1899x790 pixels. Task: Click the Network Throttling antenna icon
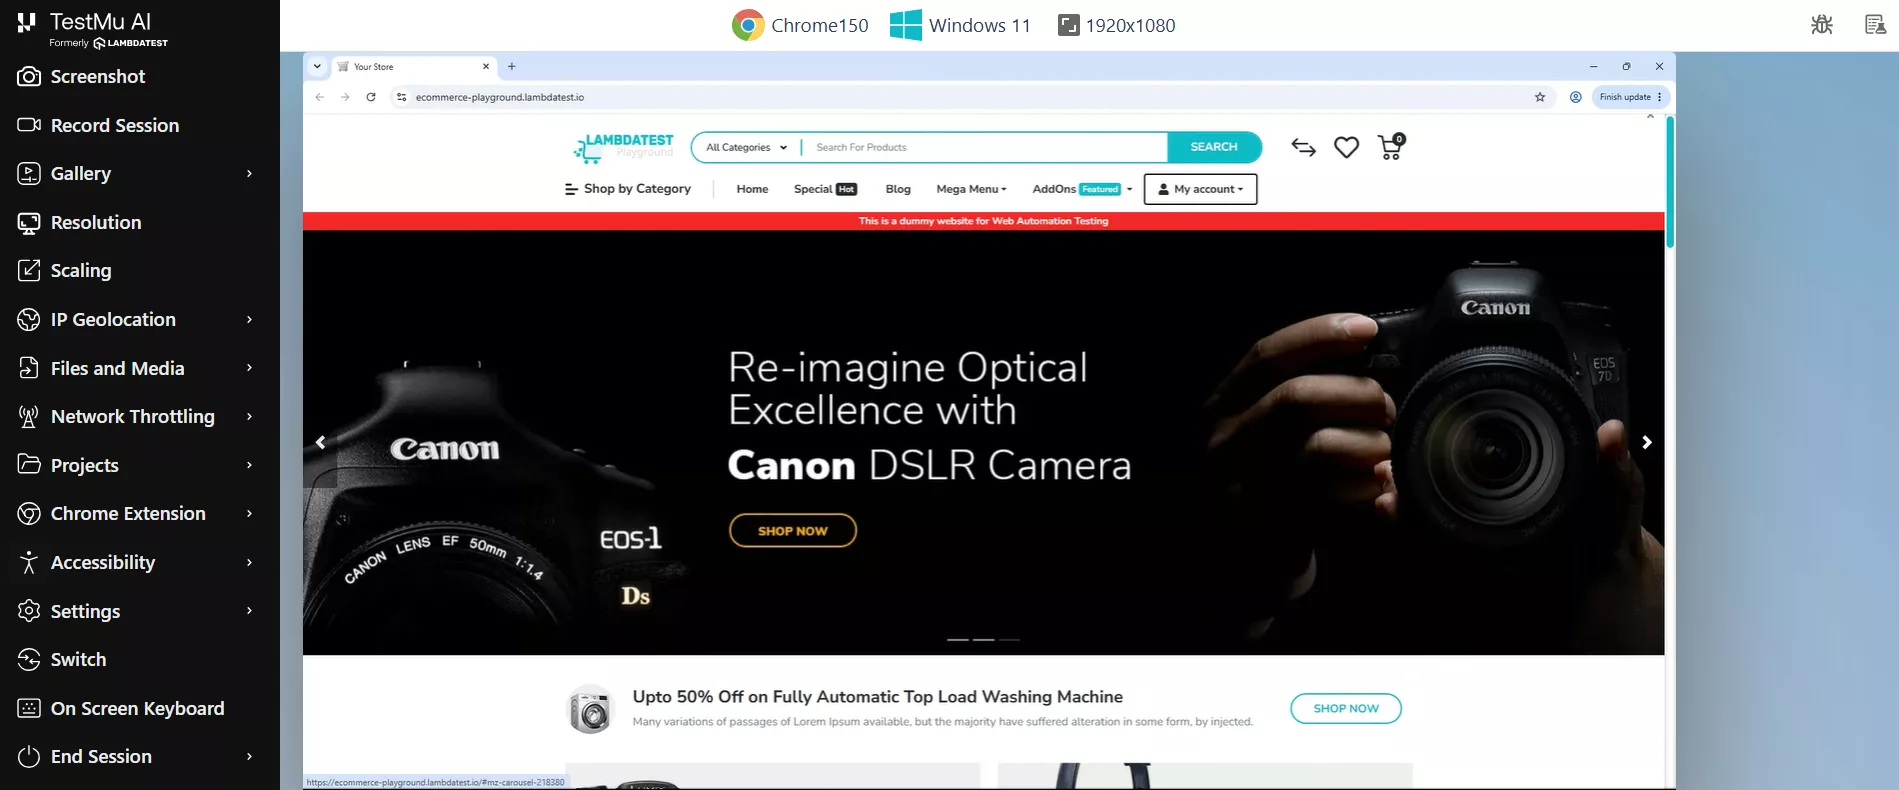tap(29, 416)
